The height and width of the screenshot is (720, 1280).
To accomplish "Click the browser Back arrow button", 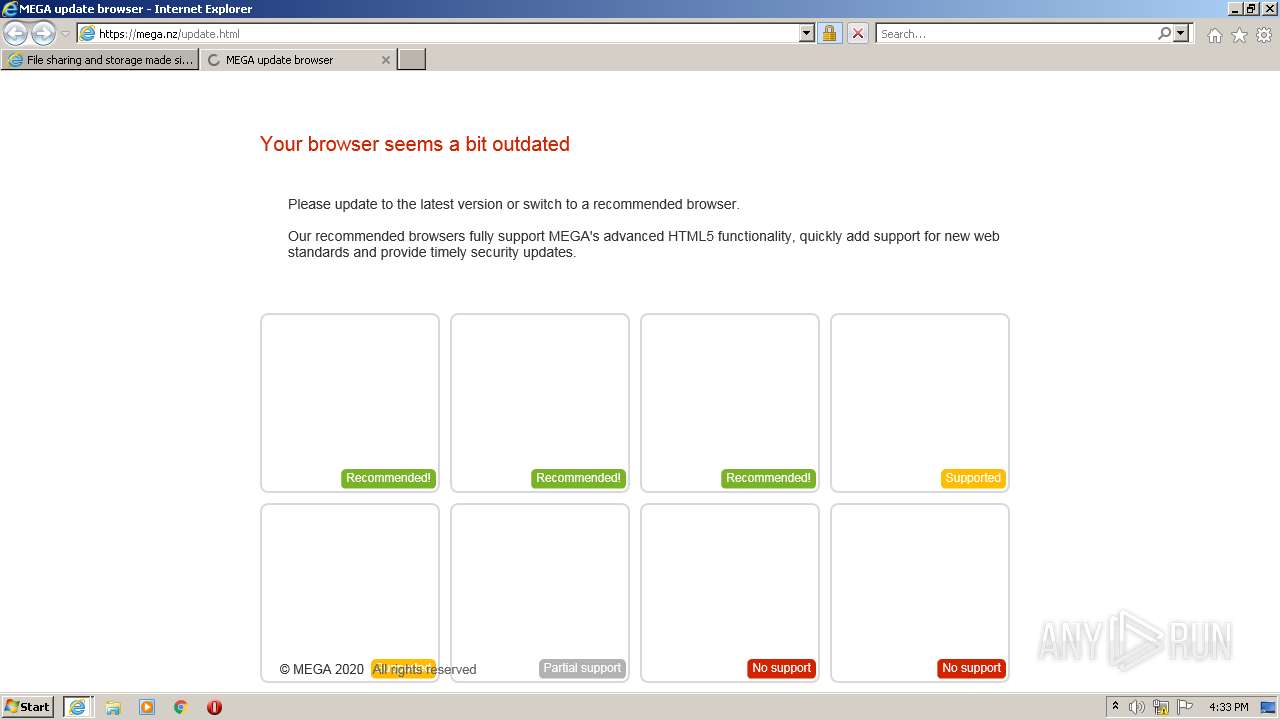I will click(x=16, y=33).
